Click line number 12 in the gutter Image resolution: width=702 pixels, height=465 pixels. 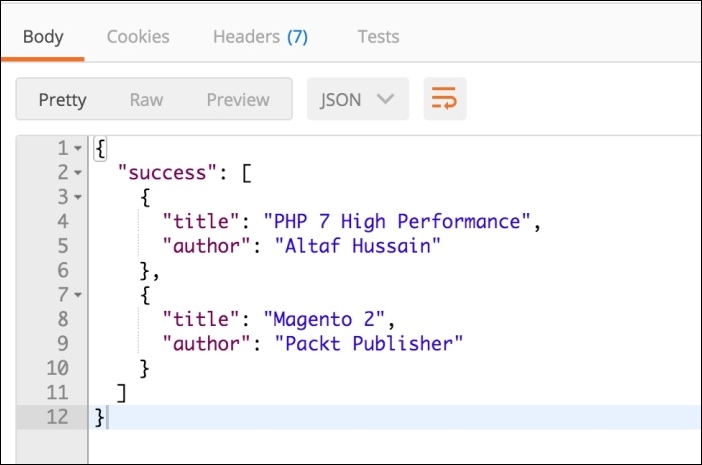57,417
